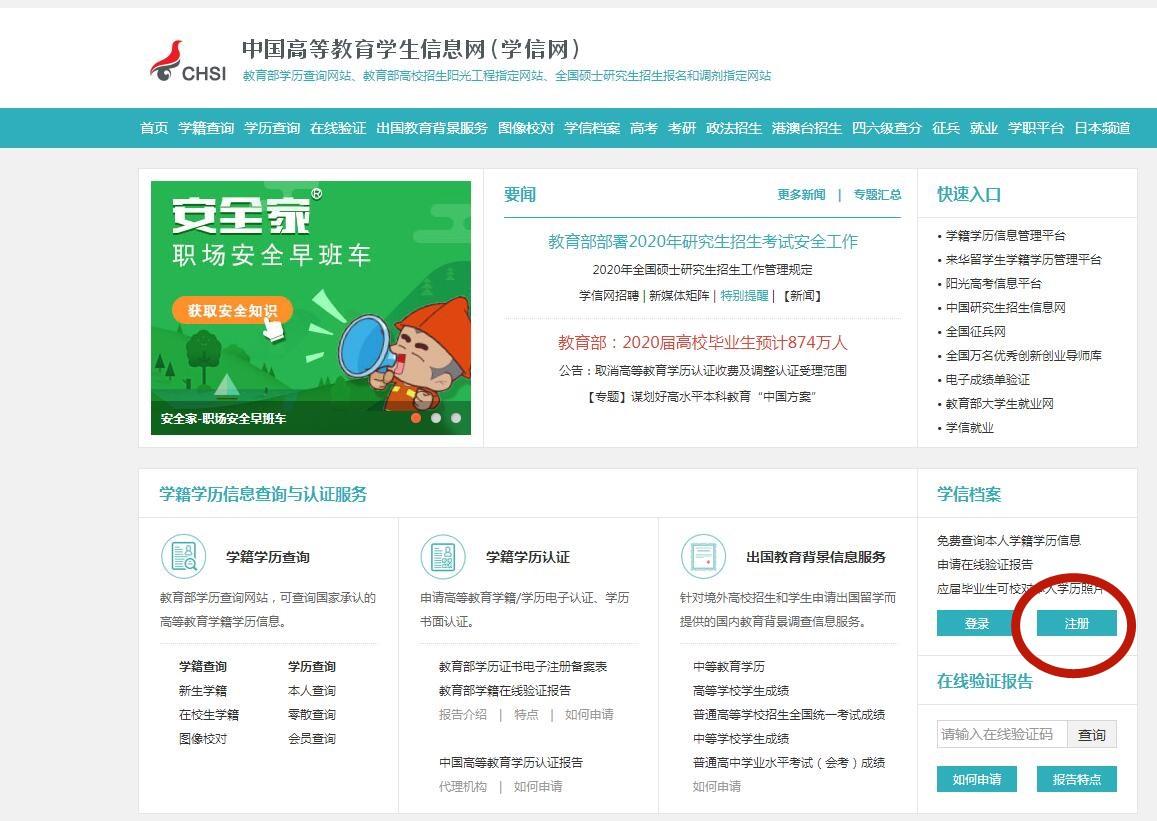Click 获取安全知识 button on banner
Viewport: 1157px width, 821px height.
(232, 311)
